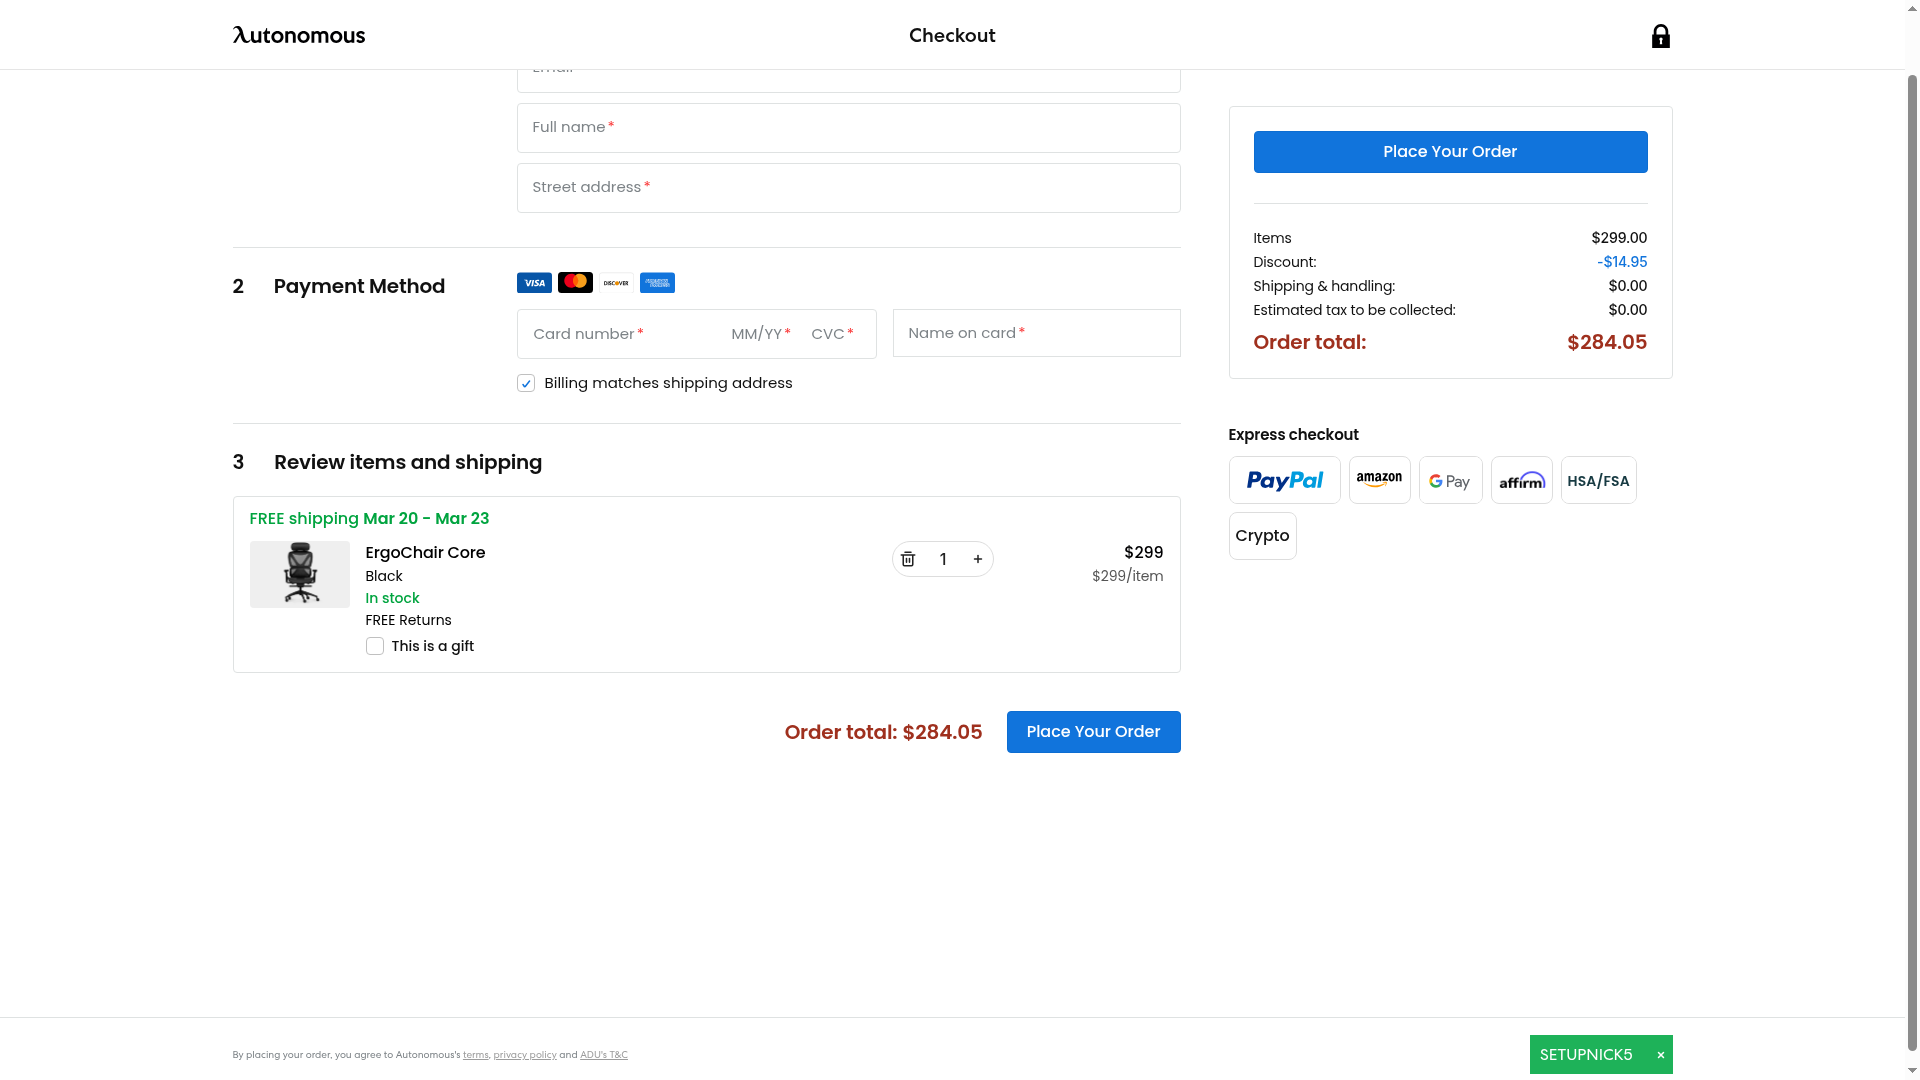Screen dimensions: 1920x1080
Task: Select HSA/FSA payment option
Action: (x=1598, y=480)
